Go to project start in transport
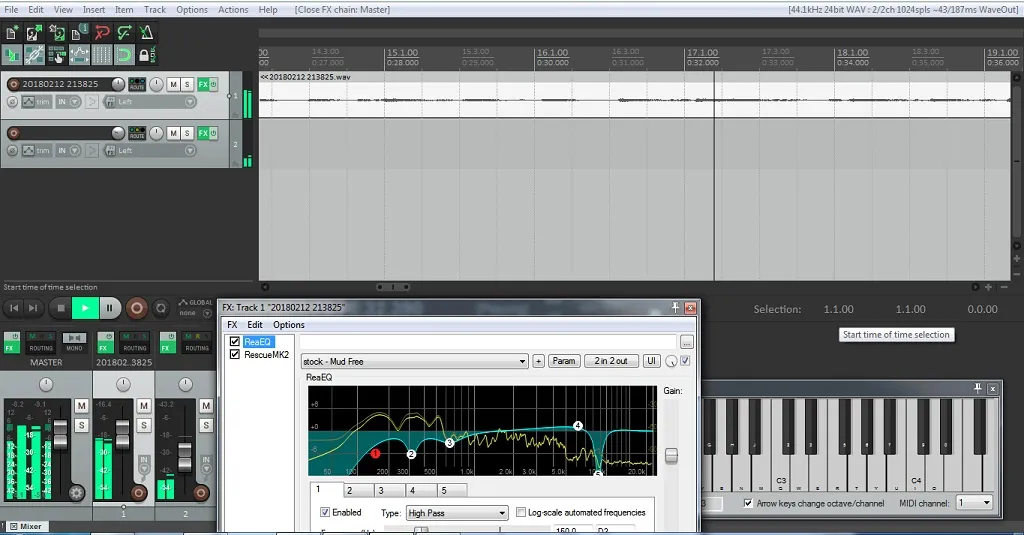The image size is (1024, 535). [x=14, y=308]
